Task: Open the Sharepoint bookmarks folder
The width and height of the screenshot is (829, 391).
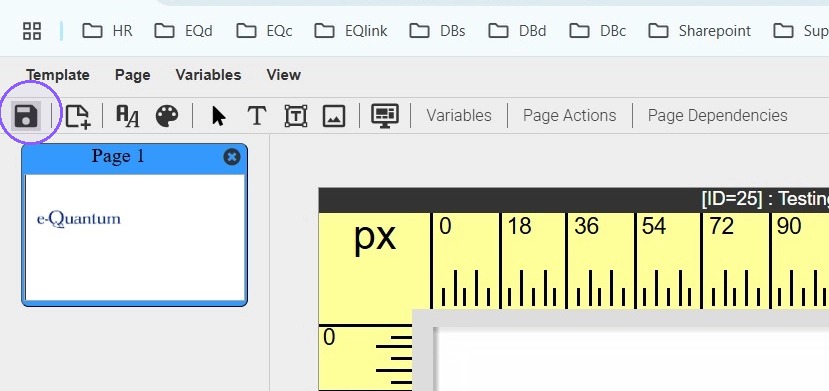Action: click(x=700, y=31)
